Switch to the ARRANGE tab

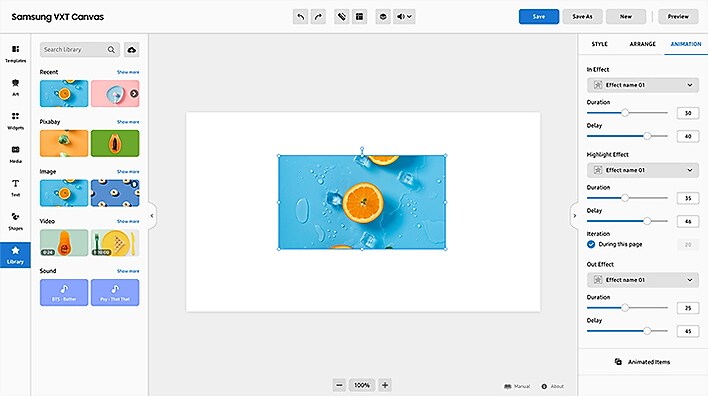tap(642, 44)
